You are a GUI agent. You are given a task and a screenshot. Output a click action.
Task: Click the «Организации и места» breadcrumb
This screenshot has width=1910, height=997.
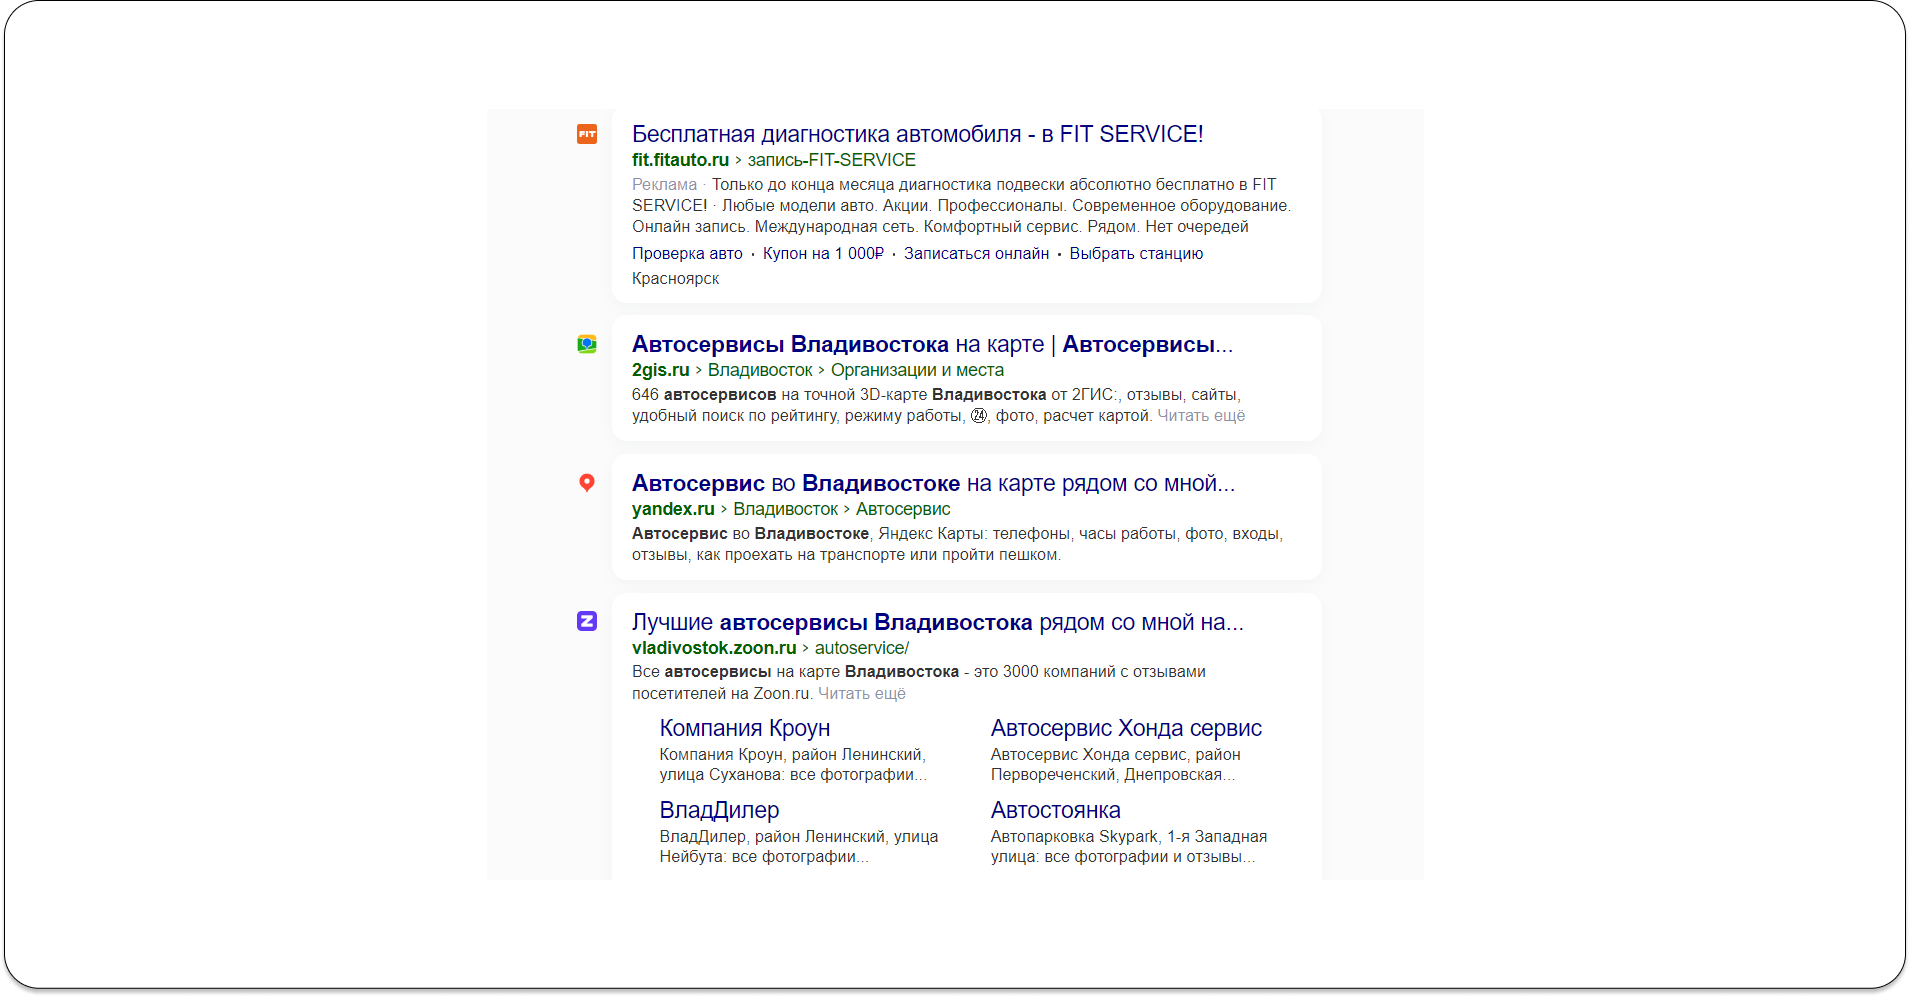[x=918, y=369]
